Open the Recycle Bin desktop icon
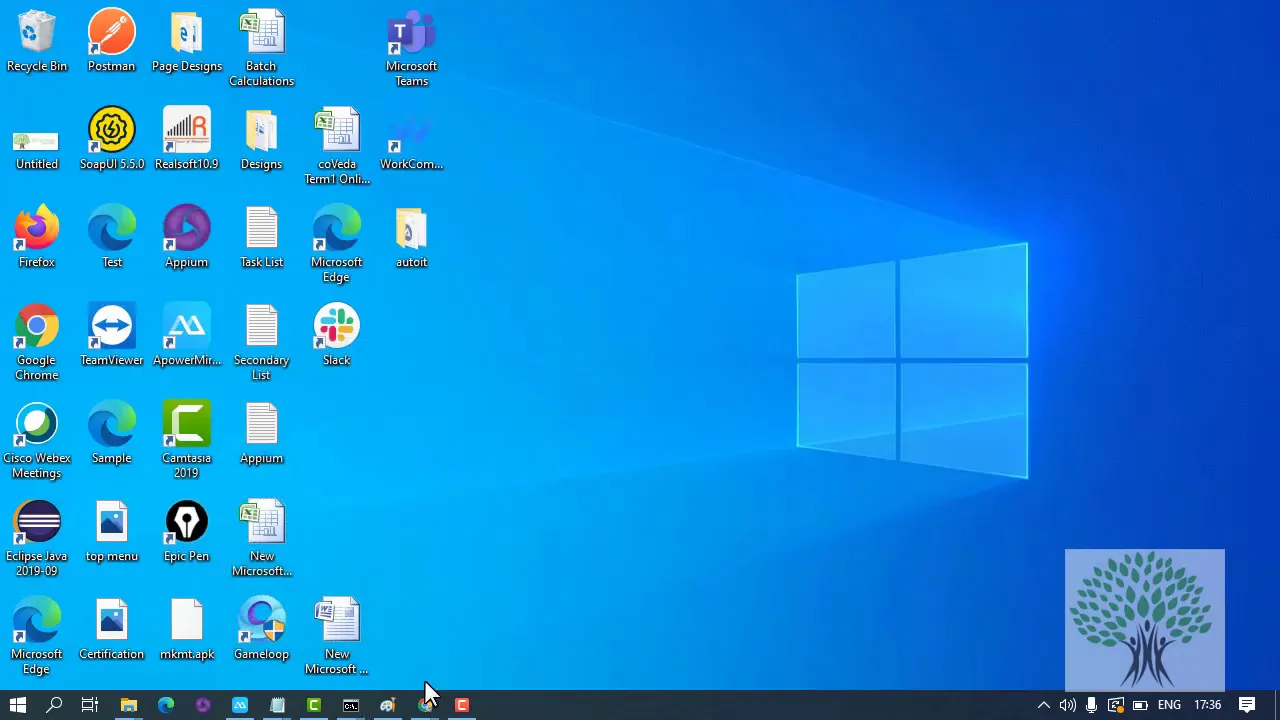The image size is (1280, 720). point(37,42)
